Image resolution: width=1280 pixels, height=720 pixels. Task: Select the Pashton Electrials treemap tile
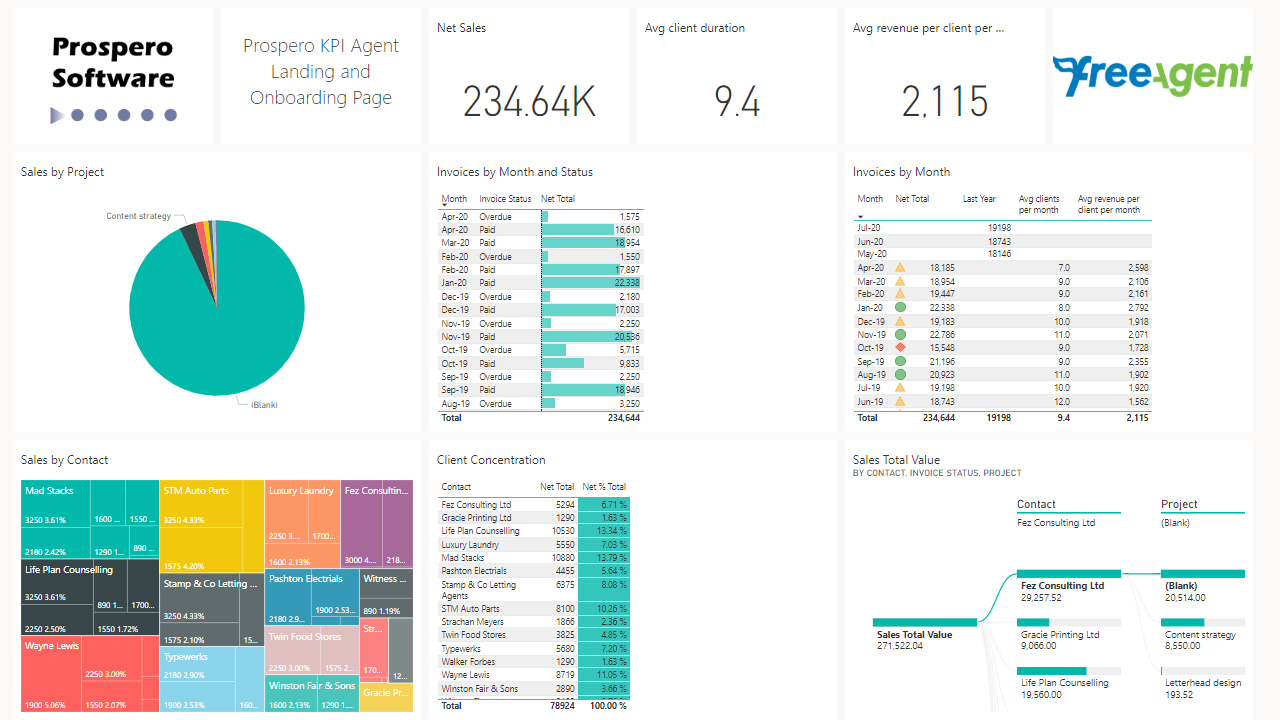click(x=311, y=598)
